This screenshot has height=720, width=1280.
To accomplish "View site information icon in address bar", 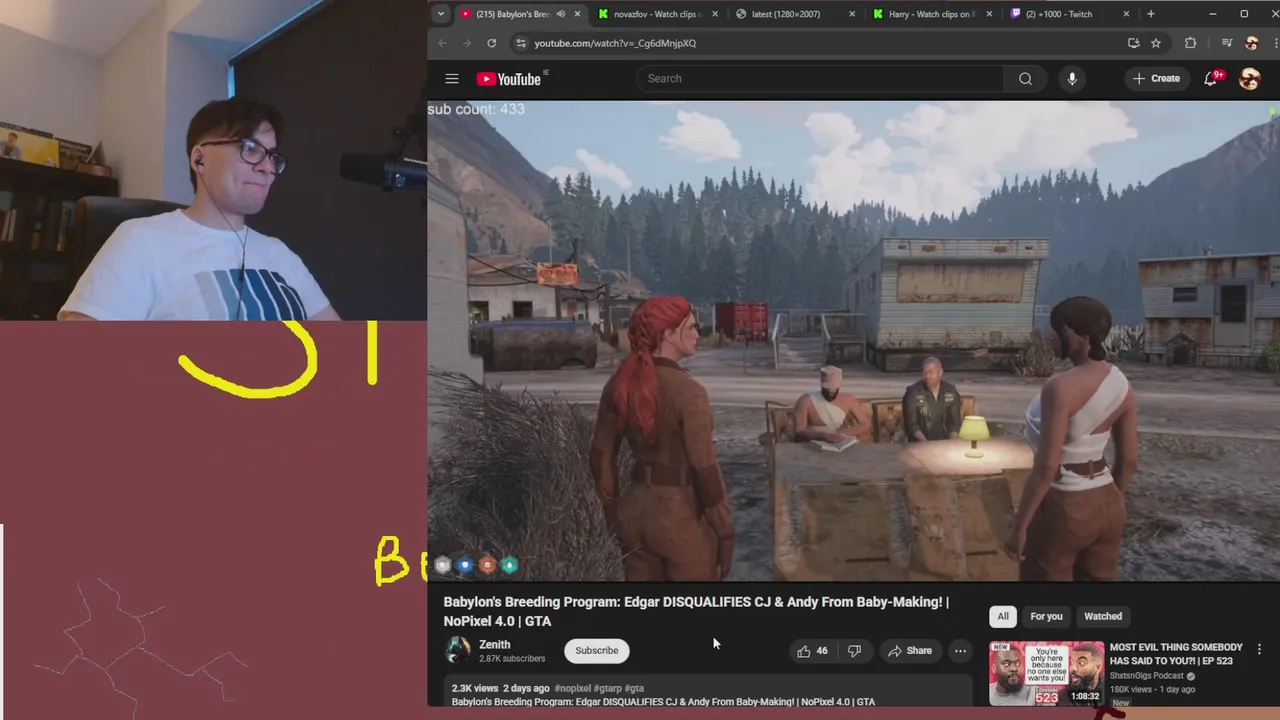I will [520, 43].
